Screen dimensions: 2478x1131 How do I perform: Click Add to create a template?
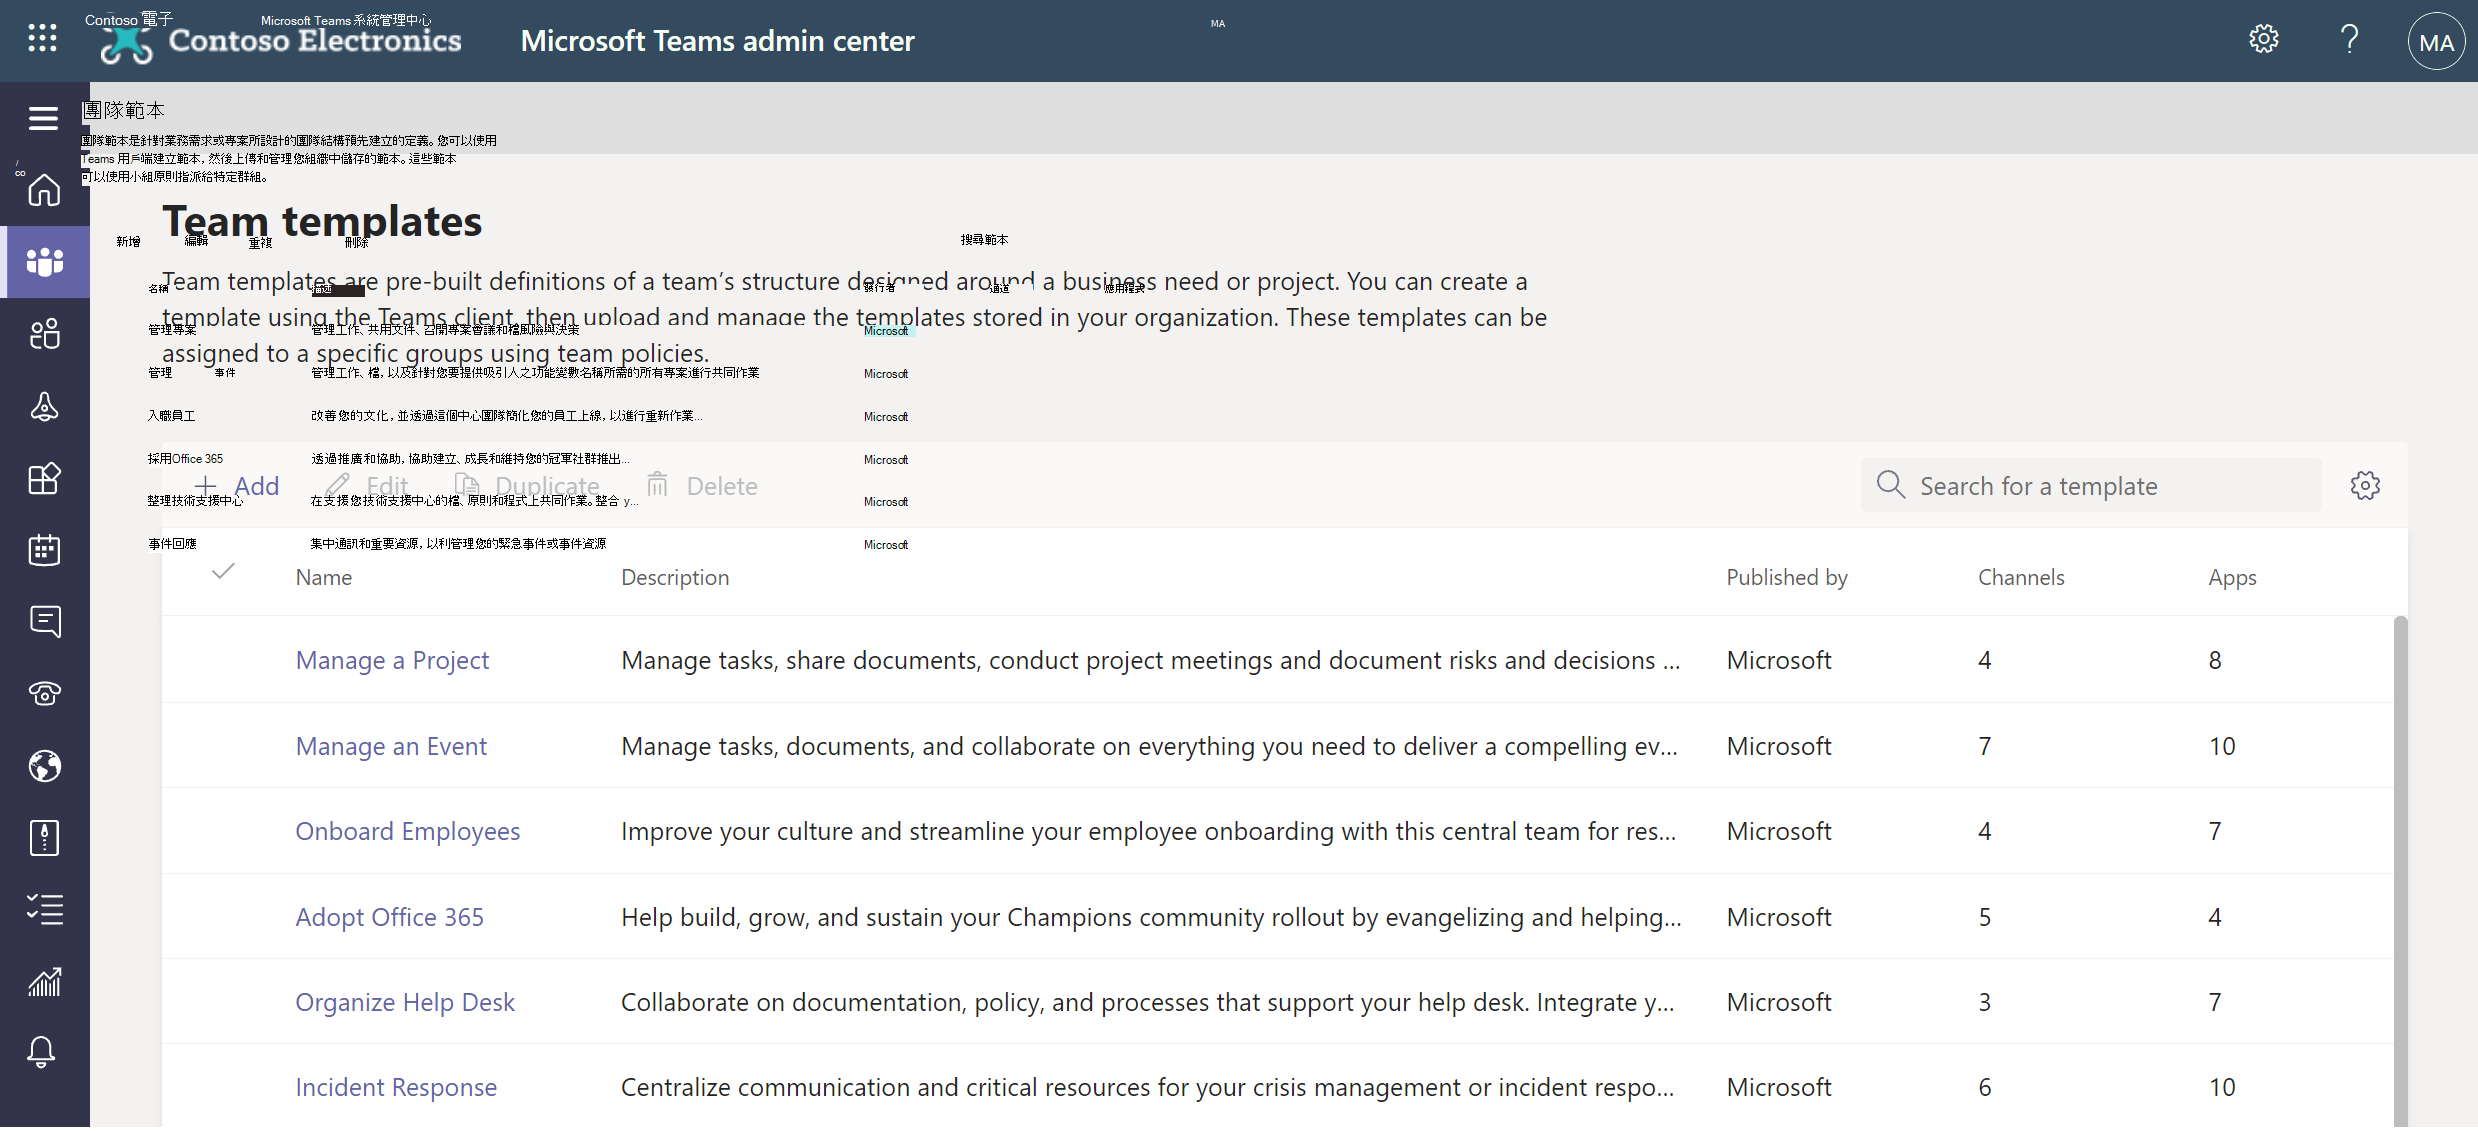237,486
